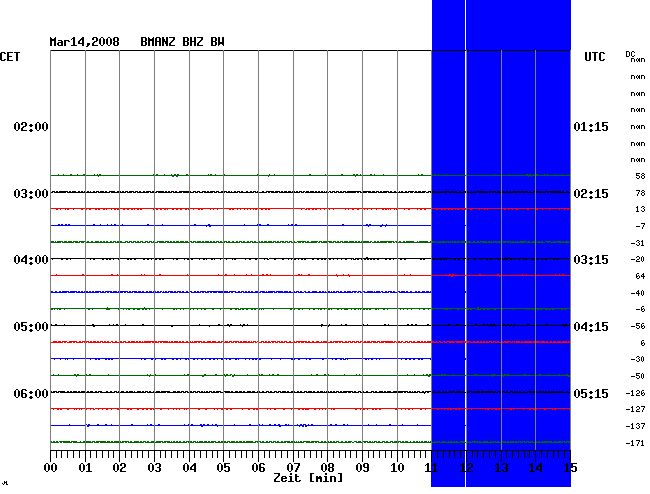
Task: Click the 01 minute axis label
Action: click(x=85, y=468)
